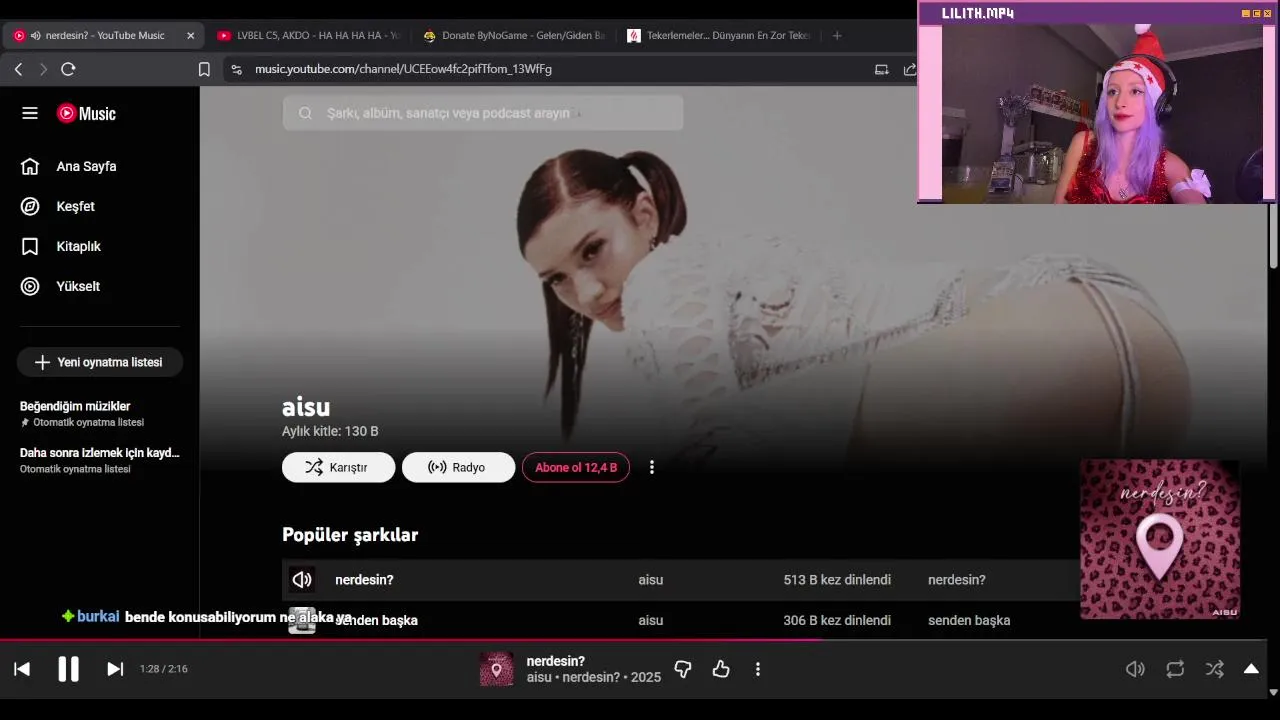1280x720 pixels.
Task: Go back in browser
Action: pyautogui.click(x=18, y=69)
